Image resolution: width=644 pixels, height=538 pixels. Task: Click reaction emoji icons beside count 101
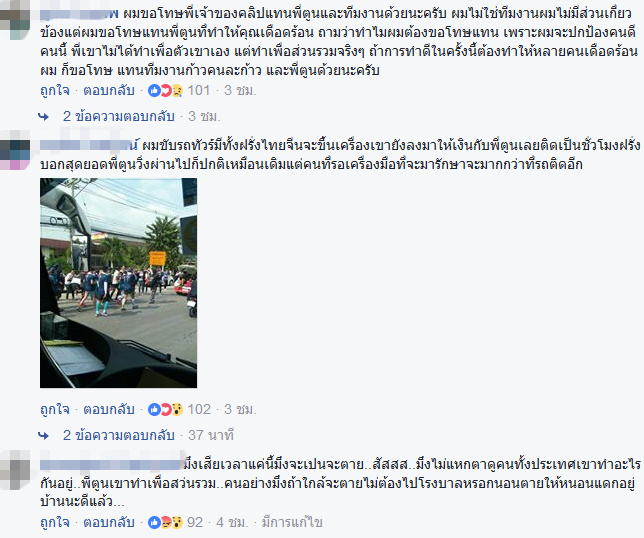point(165,90)
